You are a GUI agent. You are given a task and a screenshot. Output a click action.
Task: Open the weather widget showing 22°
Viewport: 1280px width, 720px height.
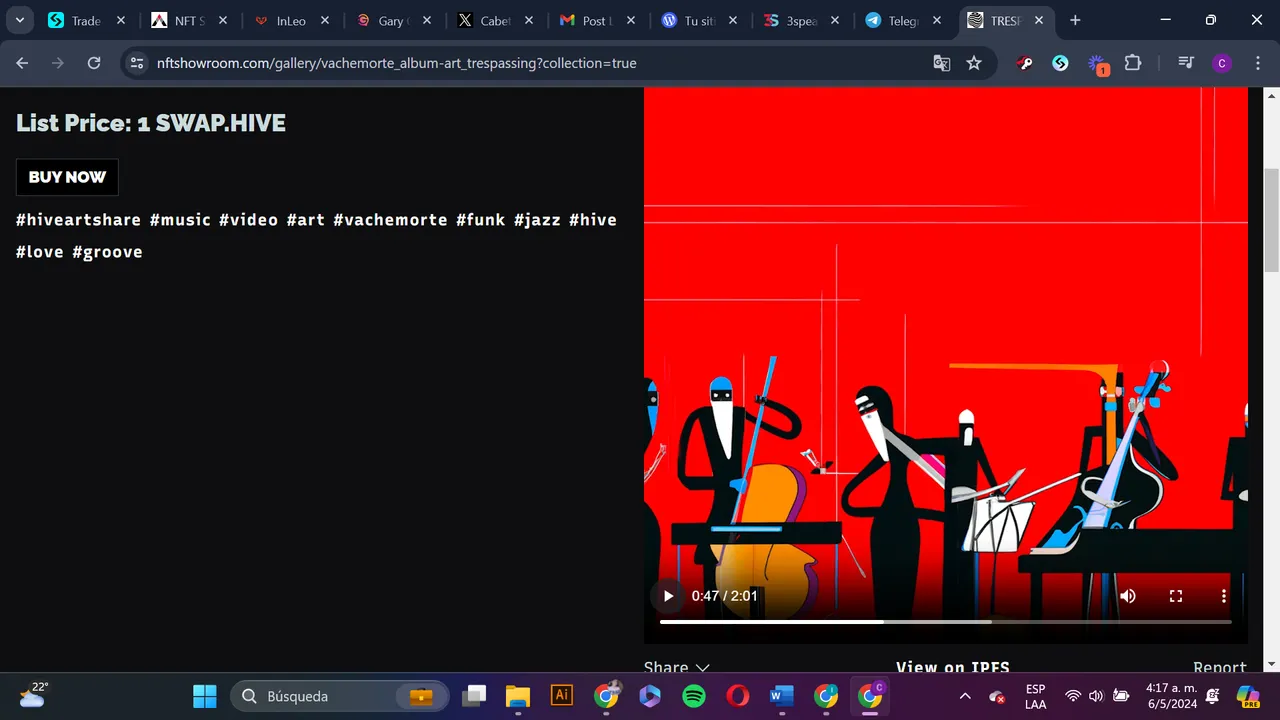click(33, 695)
